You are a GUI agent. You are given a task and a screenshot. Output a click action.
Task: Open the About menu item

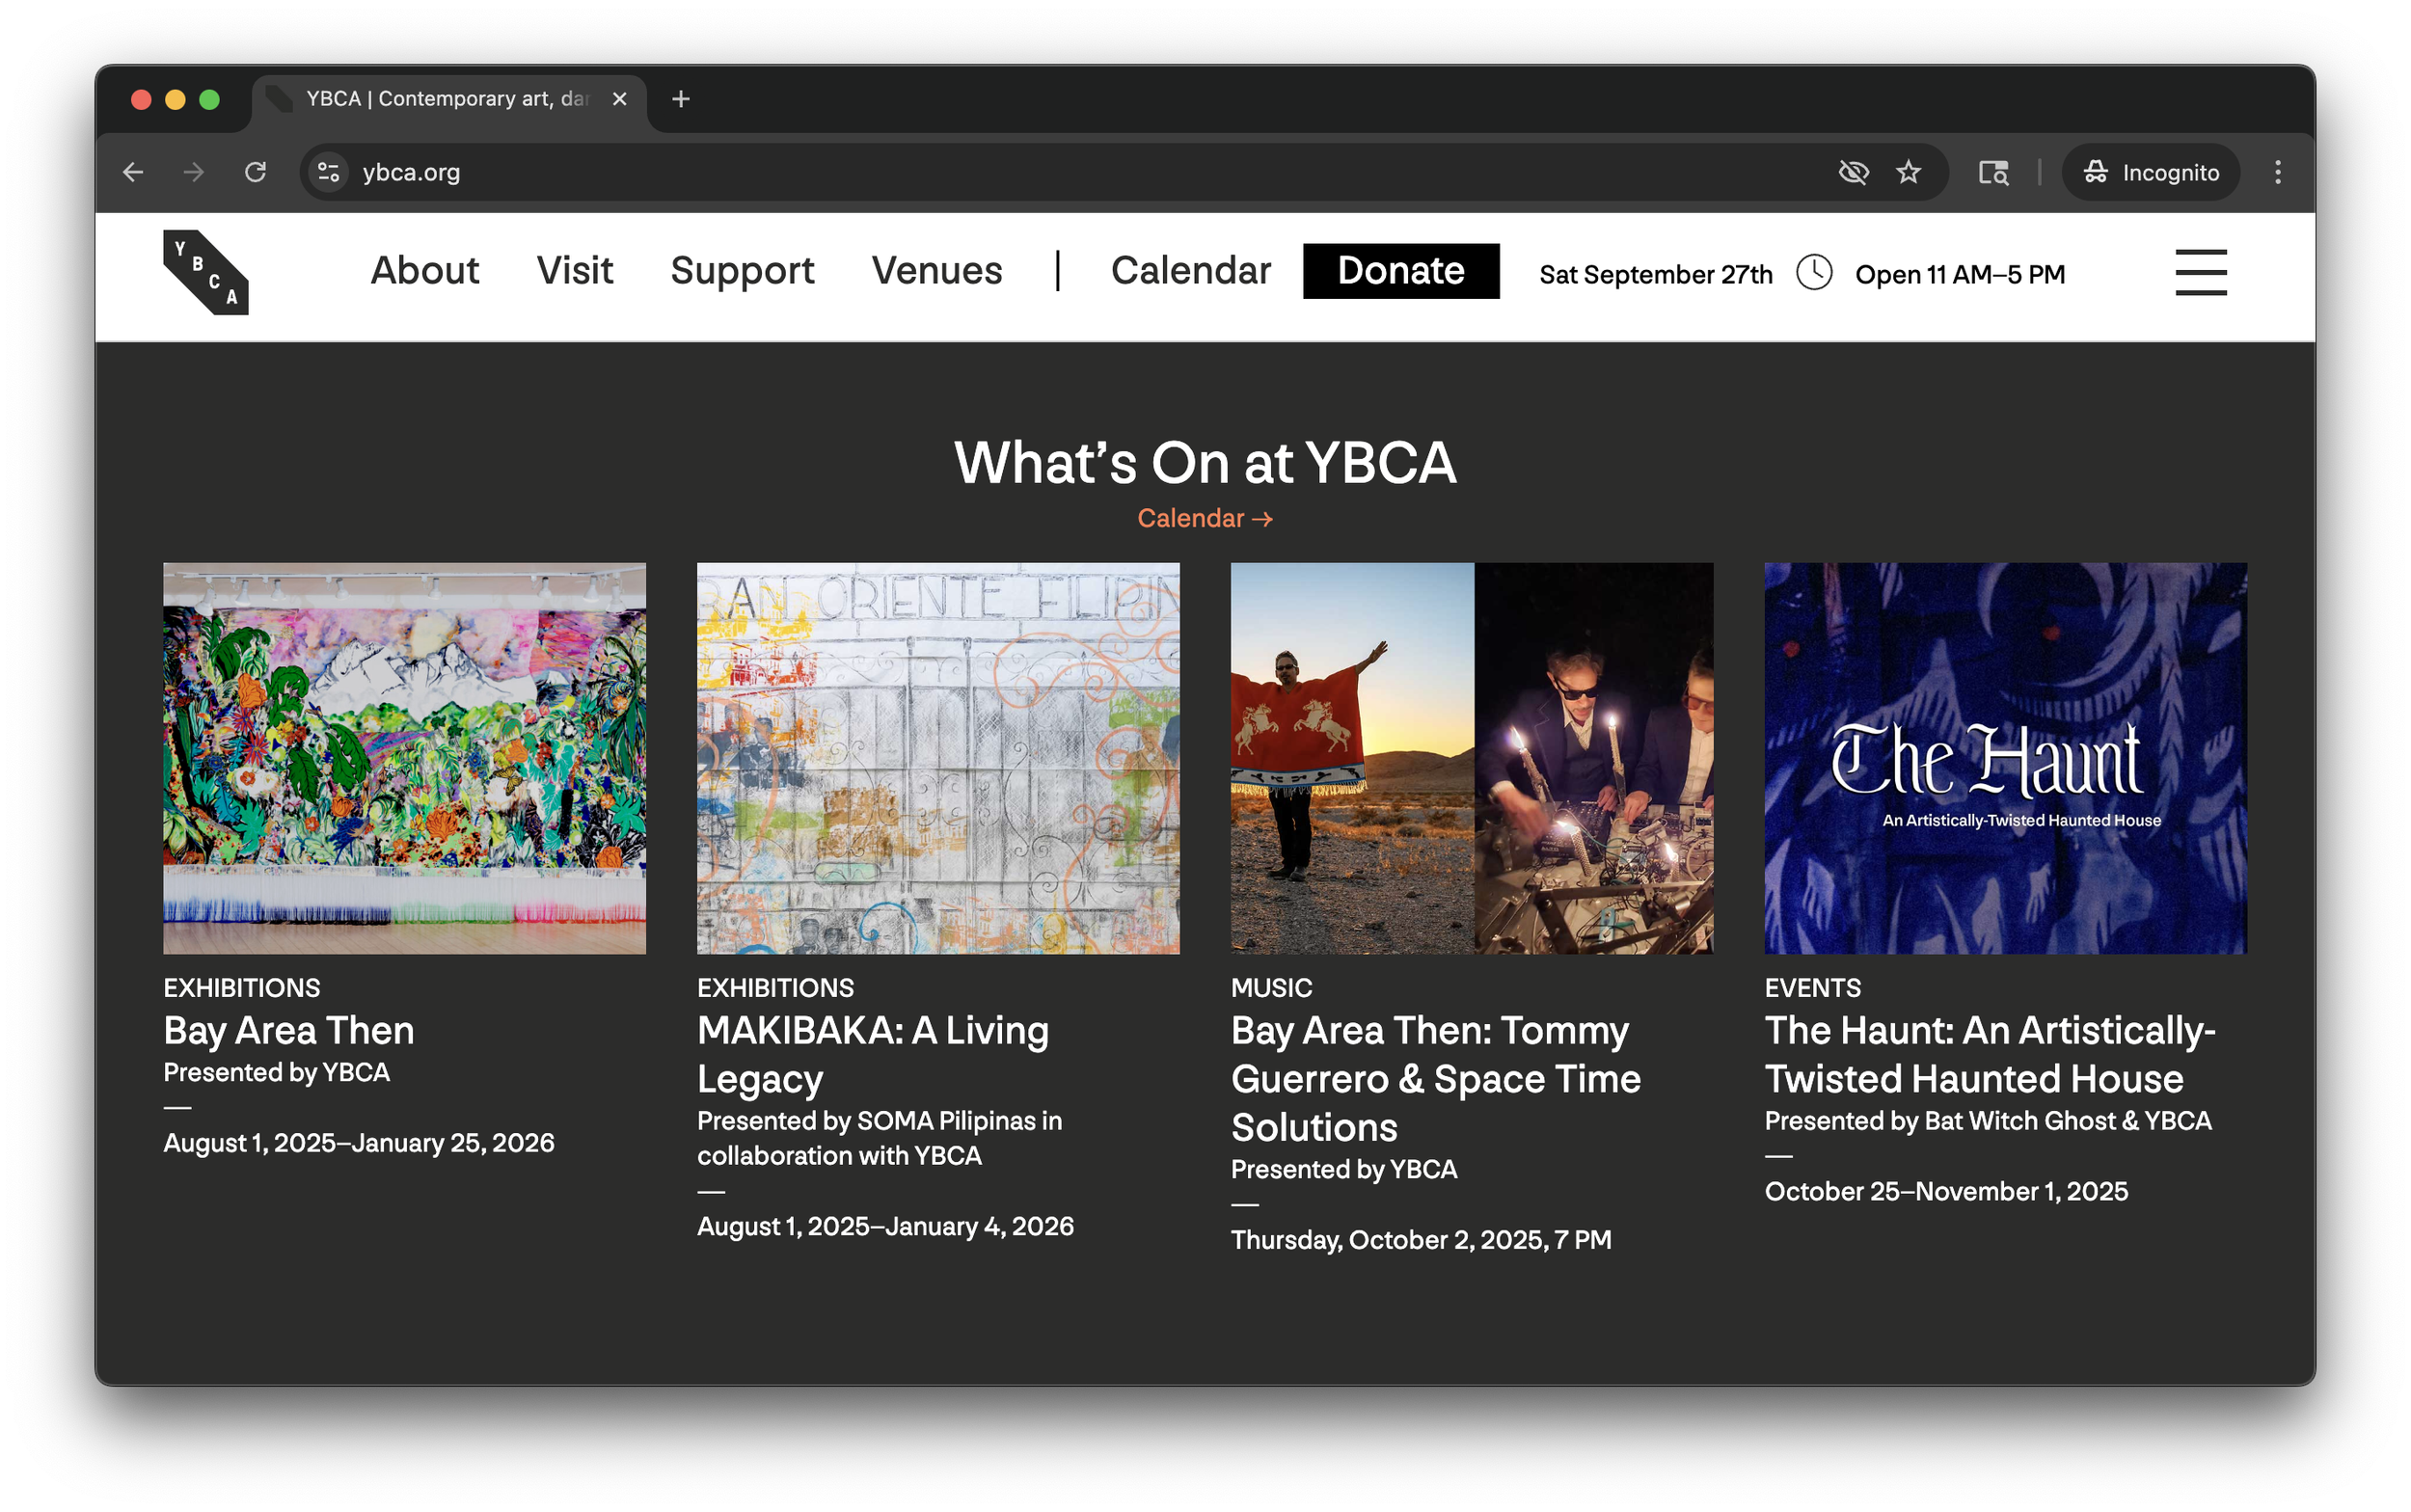point(425,271)
